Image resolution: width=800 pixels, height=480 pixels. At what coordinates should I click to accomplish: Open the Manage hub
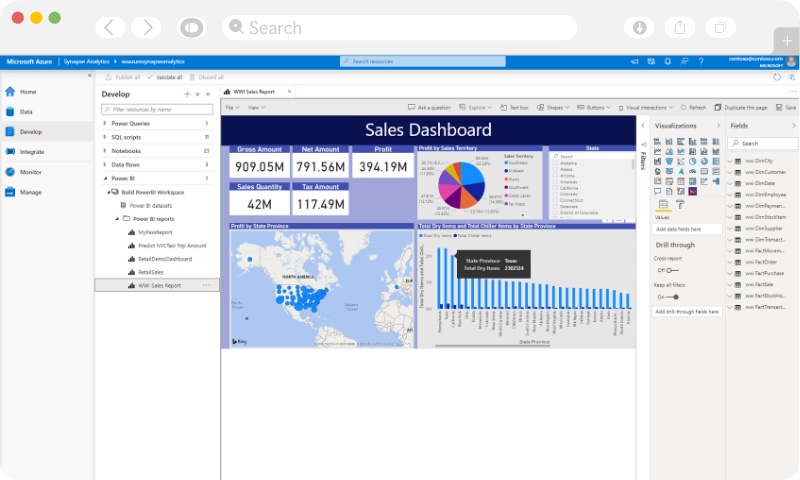pos(23,192)
